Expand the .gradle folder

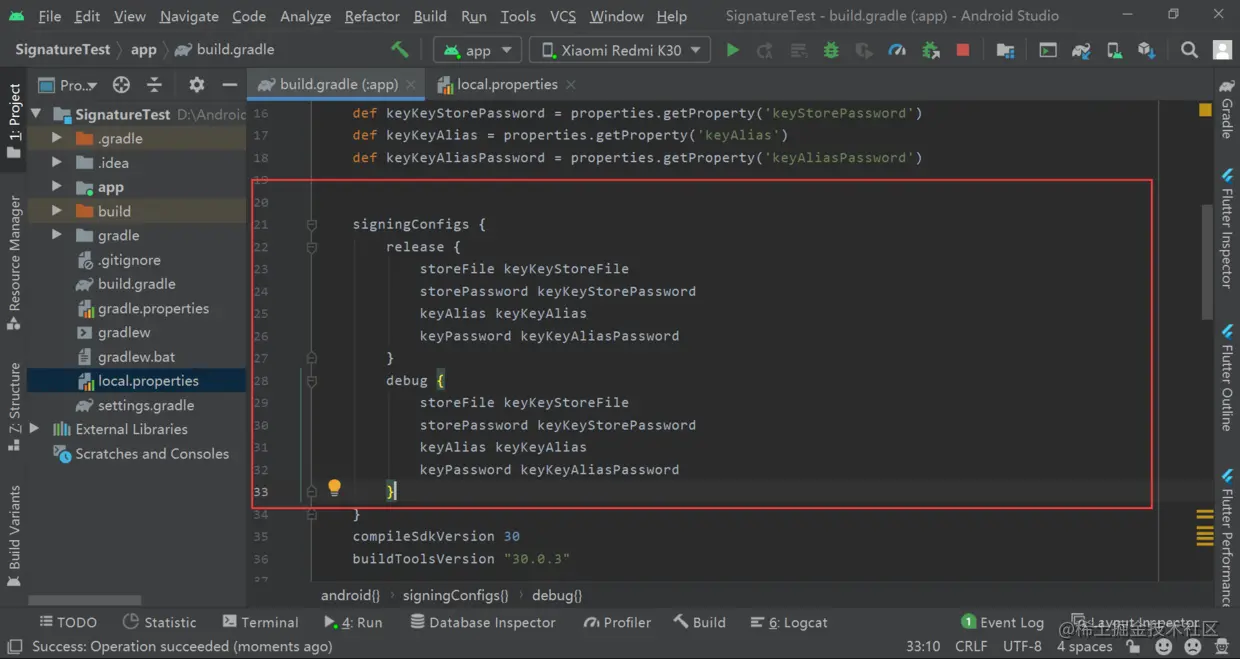[x=57, y=138]
